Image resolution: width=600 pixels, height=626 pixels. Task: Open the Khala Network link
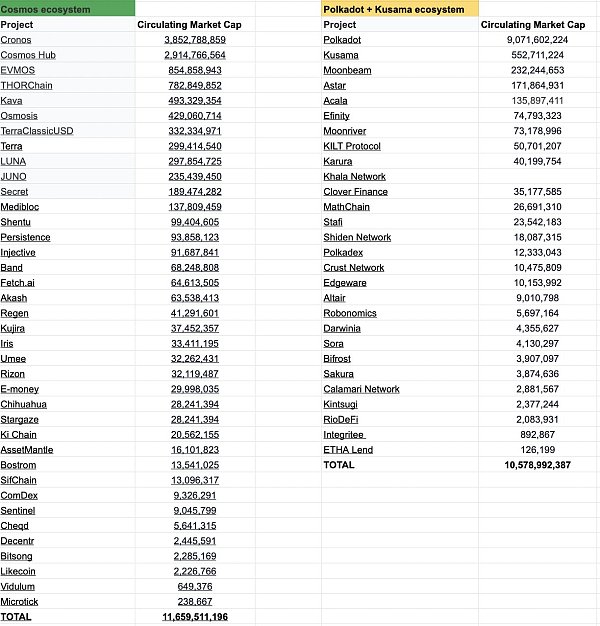tap(355, 176)
